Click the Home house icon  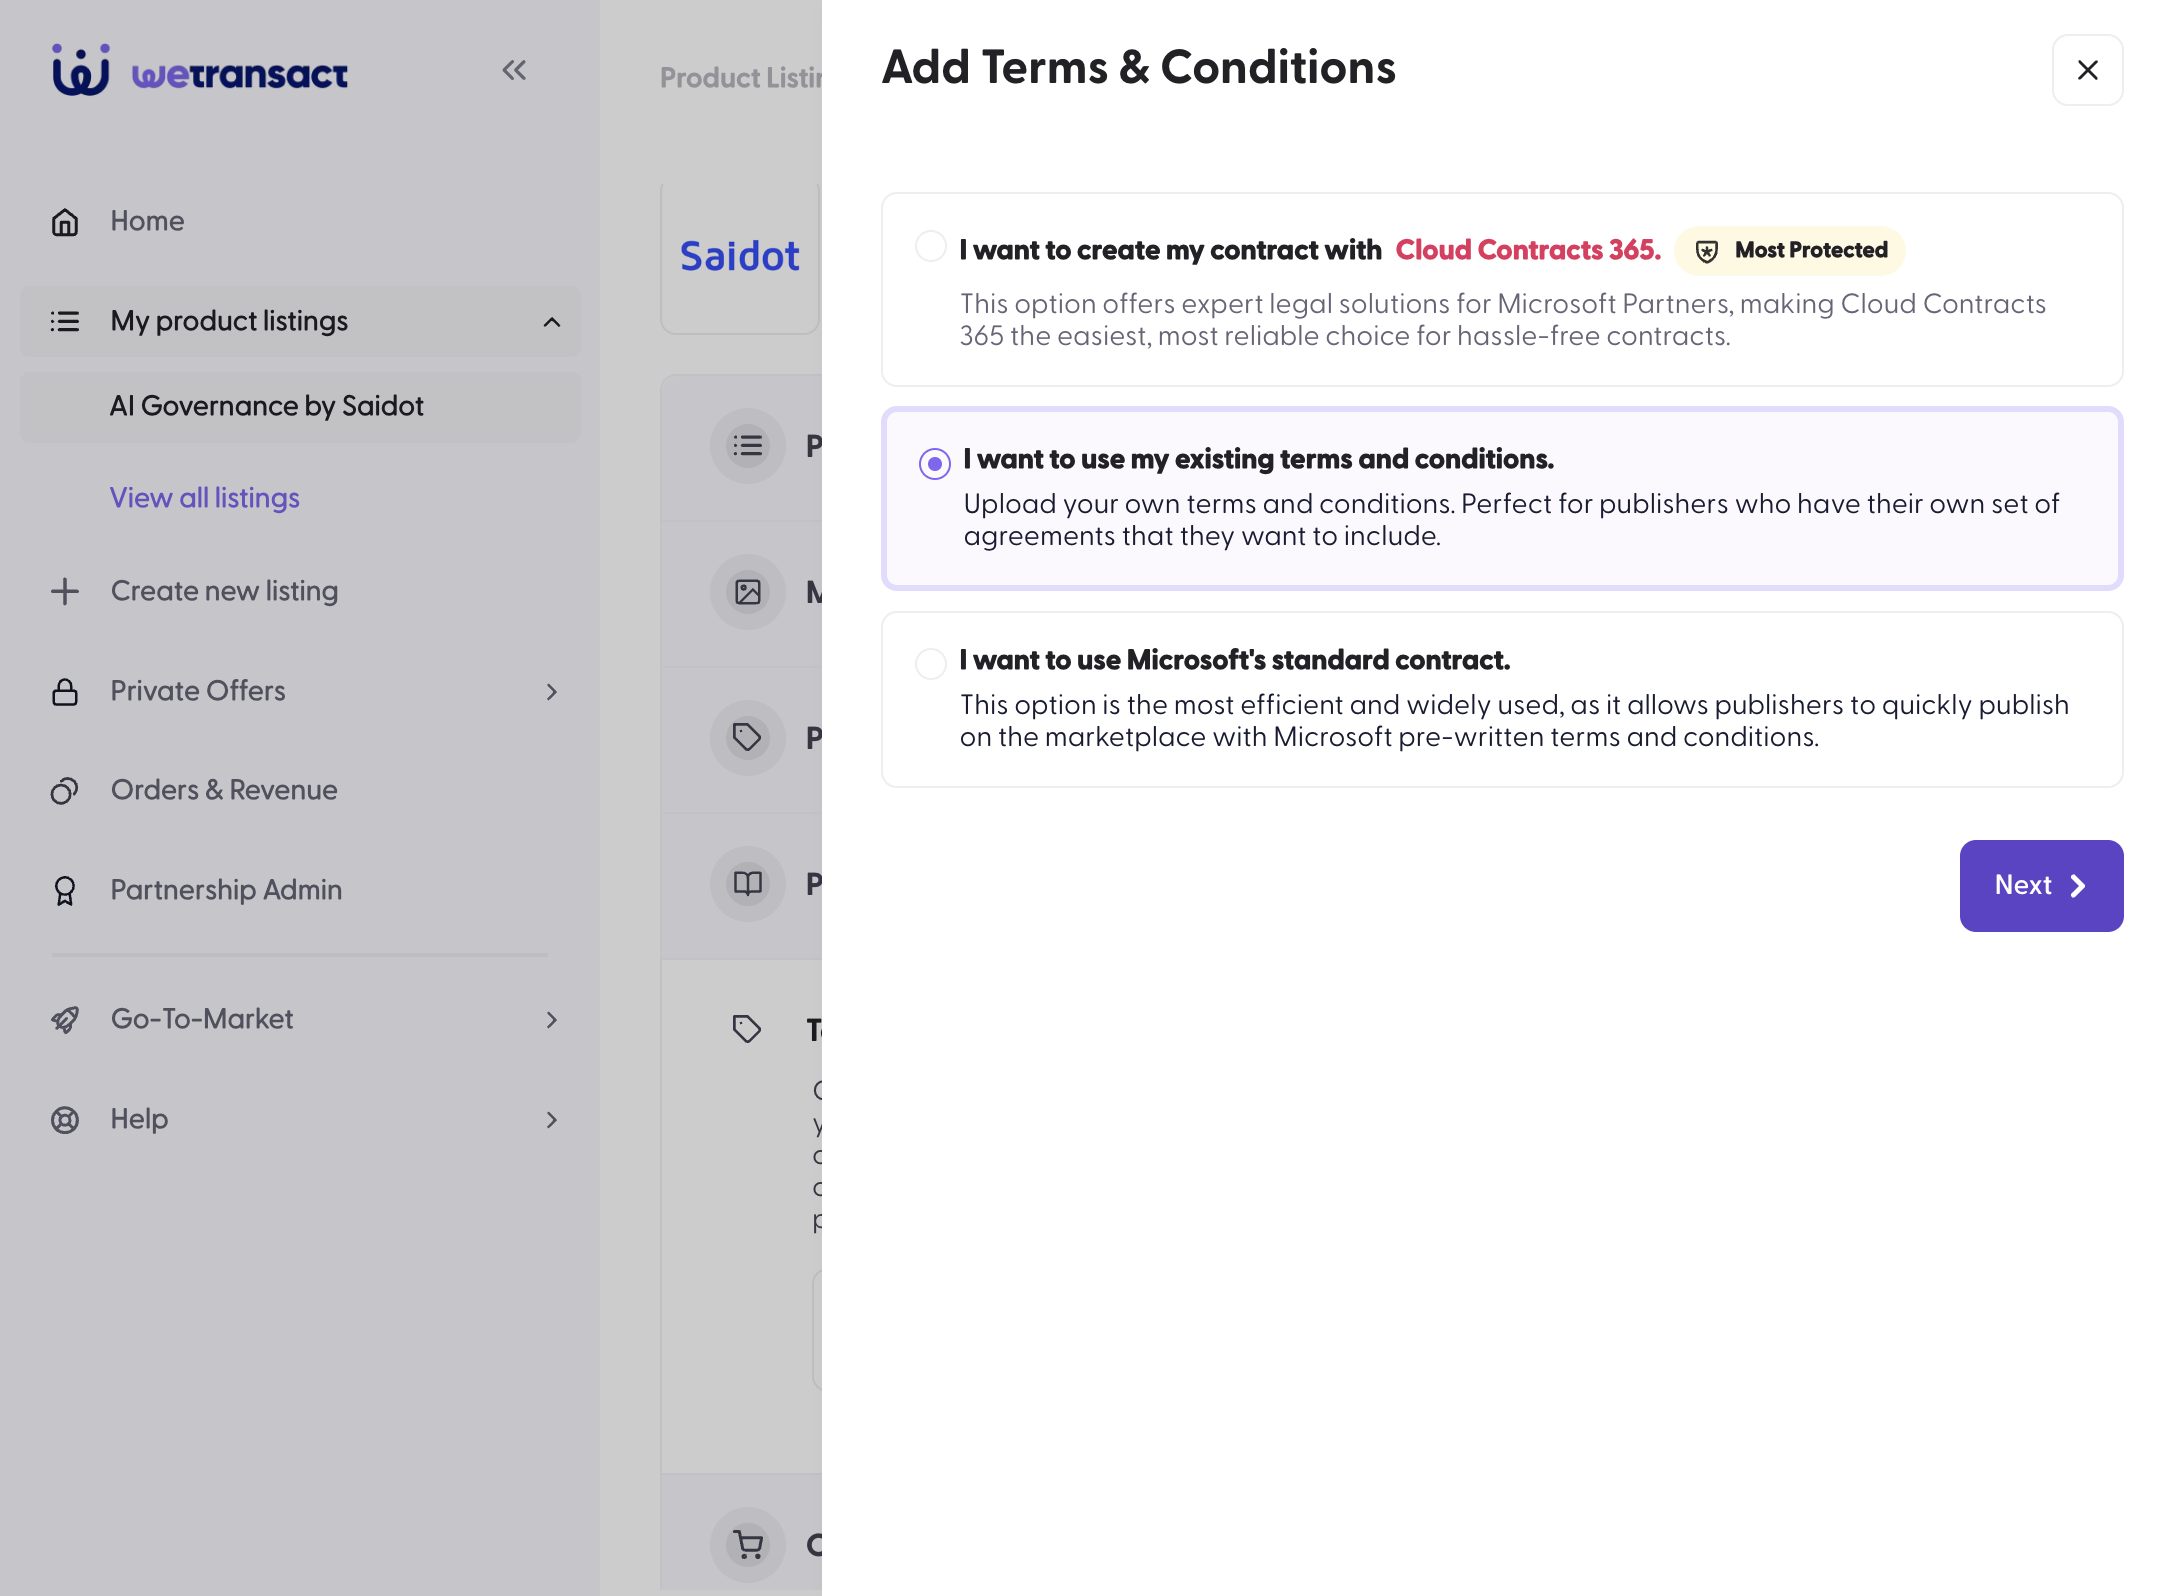pos(65,222)
